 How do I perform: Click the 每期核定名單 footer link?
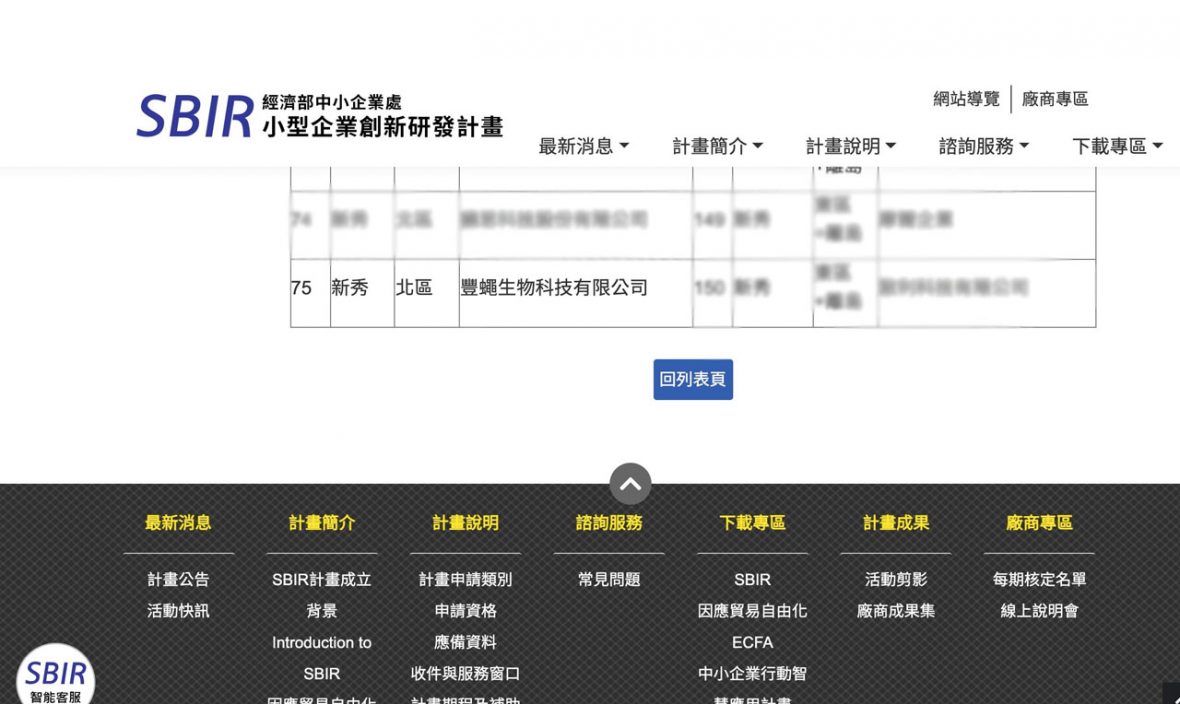[1039, 579]
